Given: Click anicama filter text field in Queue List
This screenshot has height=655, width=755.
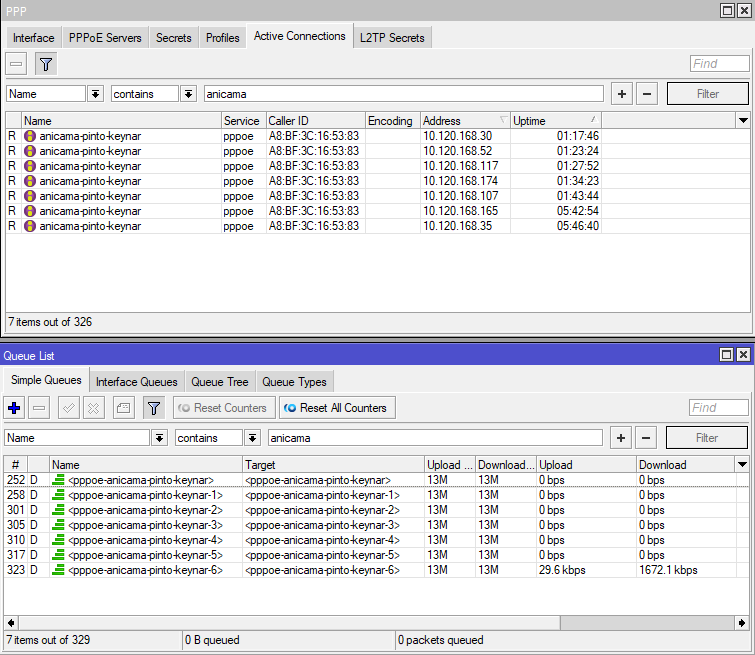Looking at the screenshot, I should pyautogui.click(x=435, y=437).
